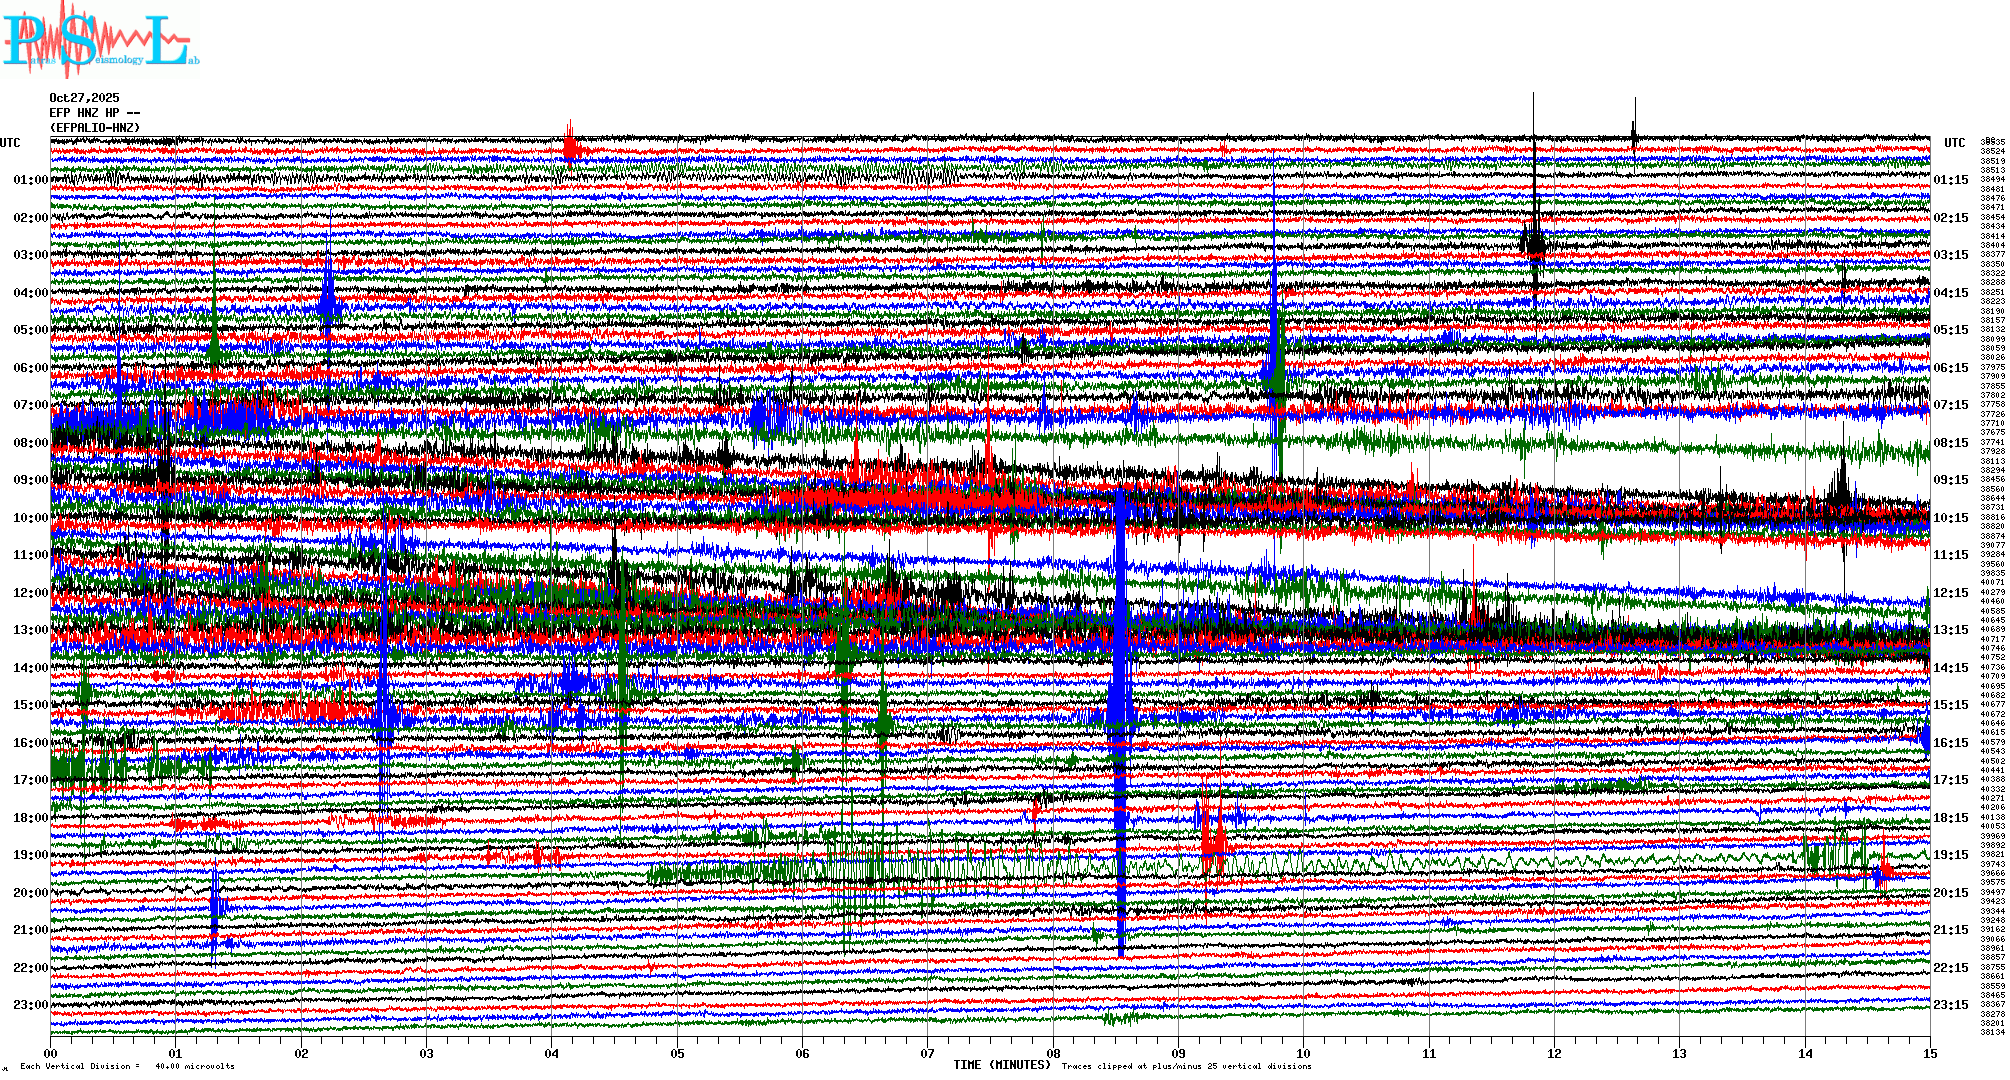Select the 23:00 hour label on the left

(x=30, y=1005)
